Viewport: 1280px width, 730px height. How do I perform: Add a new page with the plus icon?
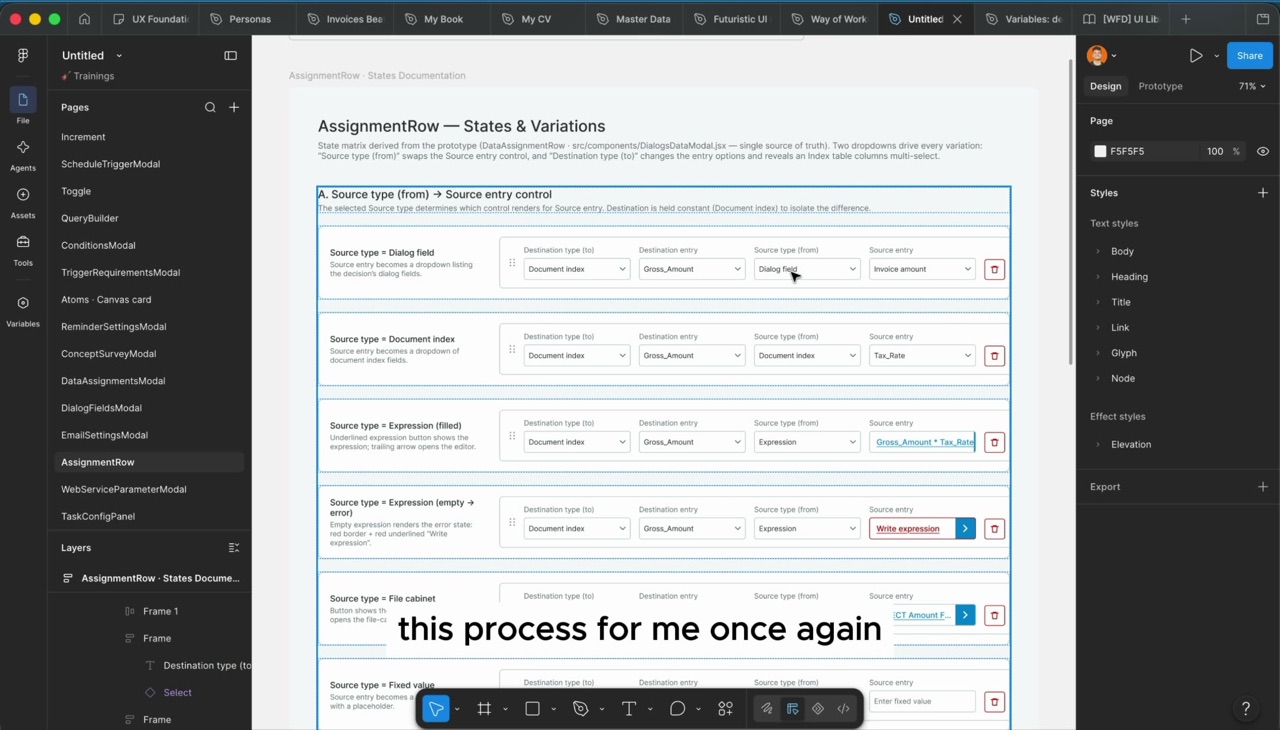coord(234,107)
